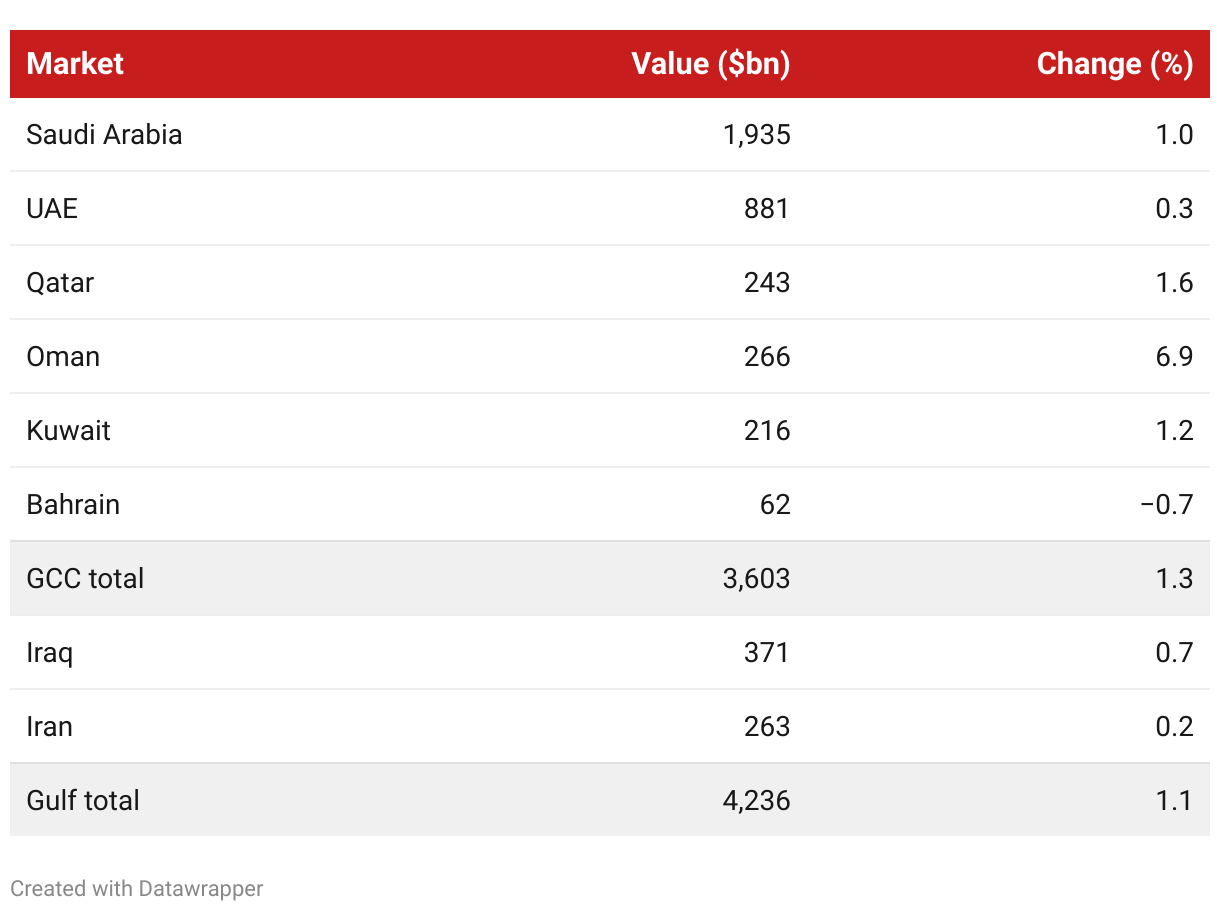Image resolution: width=1220 pixels, height=912 pixels.
Task: Click the Iran row label
Action: coord(49,726)
